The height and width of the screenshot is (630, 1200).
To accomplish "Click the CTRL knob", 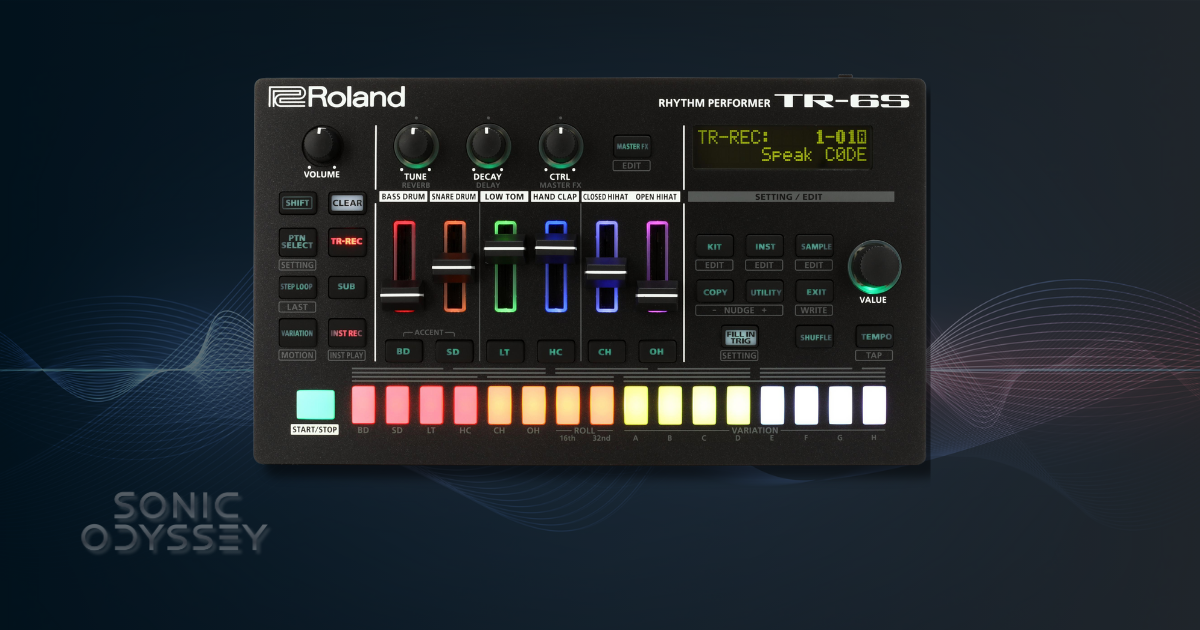I will point(561,146).
